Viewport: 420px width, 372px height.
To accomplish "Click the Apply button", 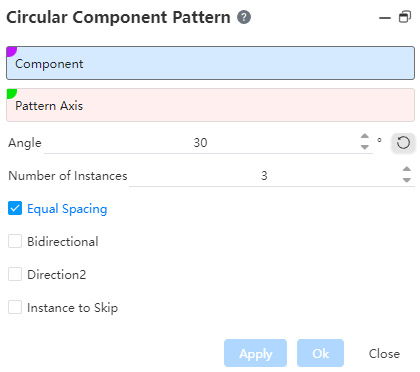I will 255,353.
